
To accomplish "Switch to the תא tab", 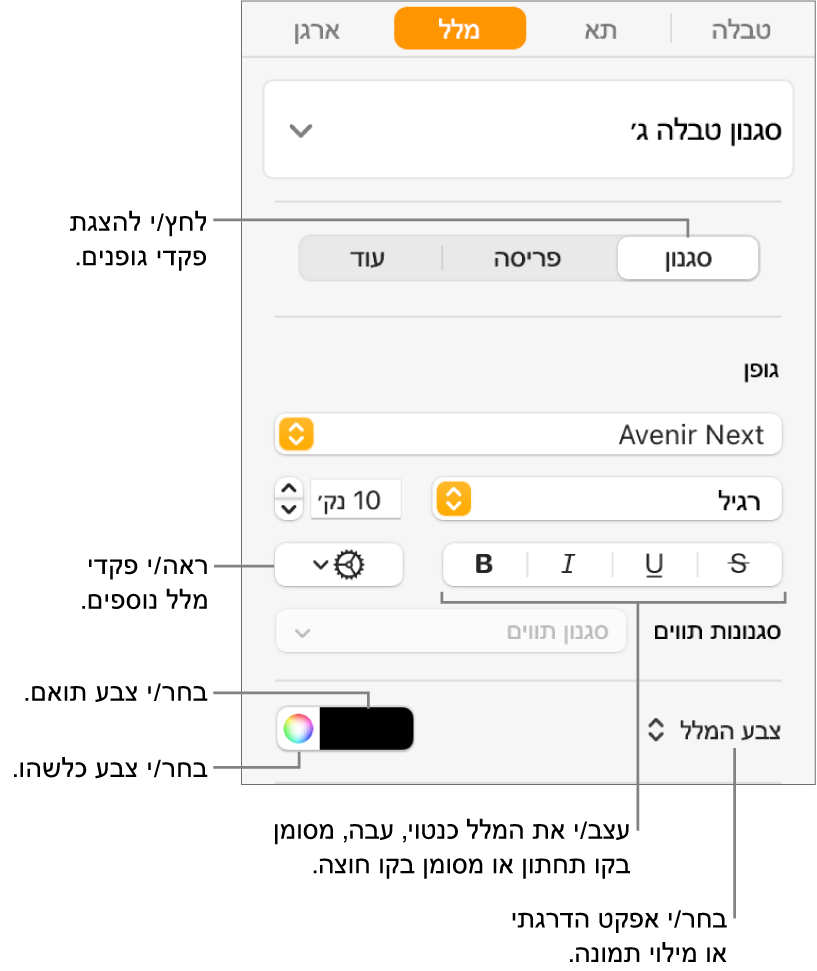I will click(601, 29).
